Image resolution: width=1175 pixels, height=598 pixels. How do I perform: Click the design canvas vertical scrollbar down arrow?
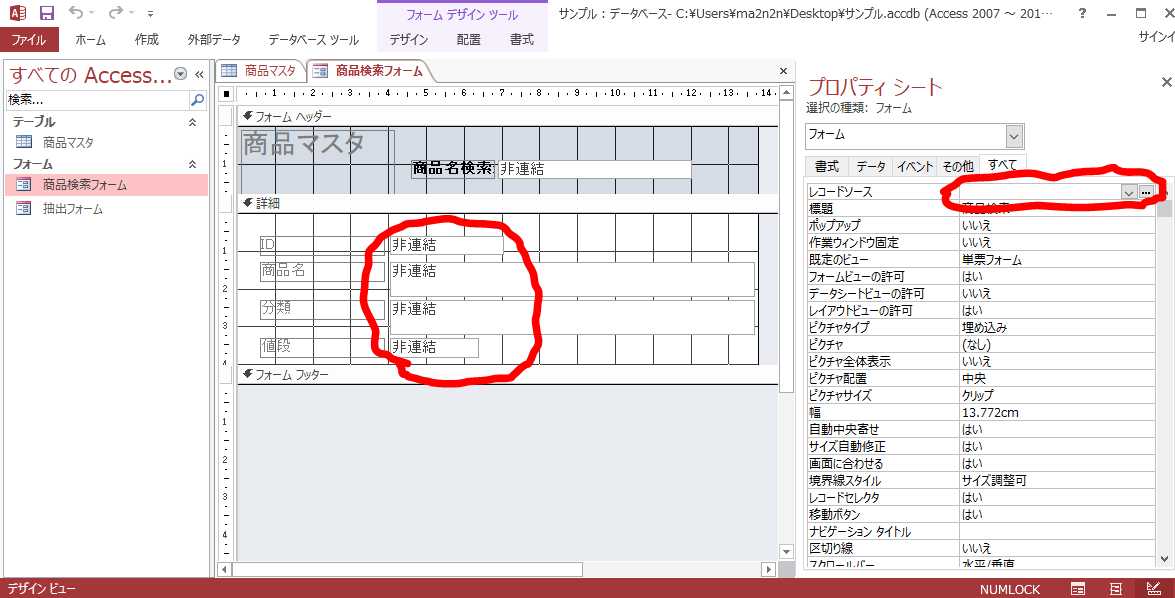(785, 552)
